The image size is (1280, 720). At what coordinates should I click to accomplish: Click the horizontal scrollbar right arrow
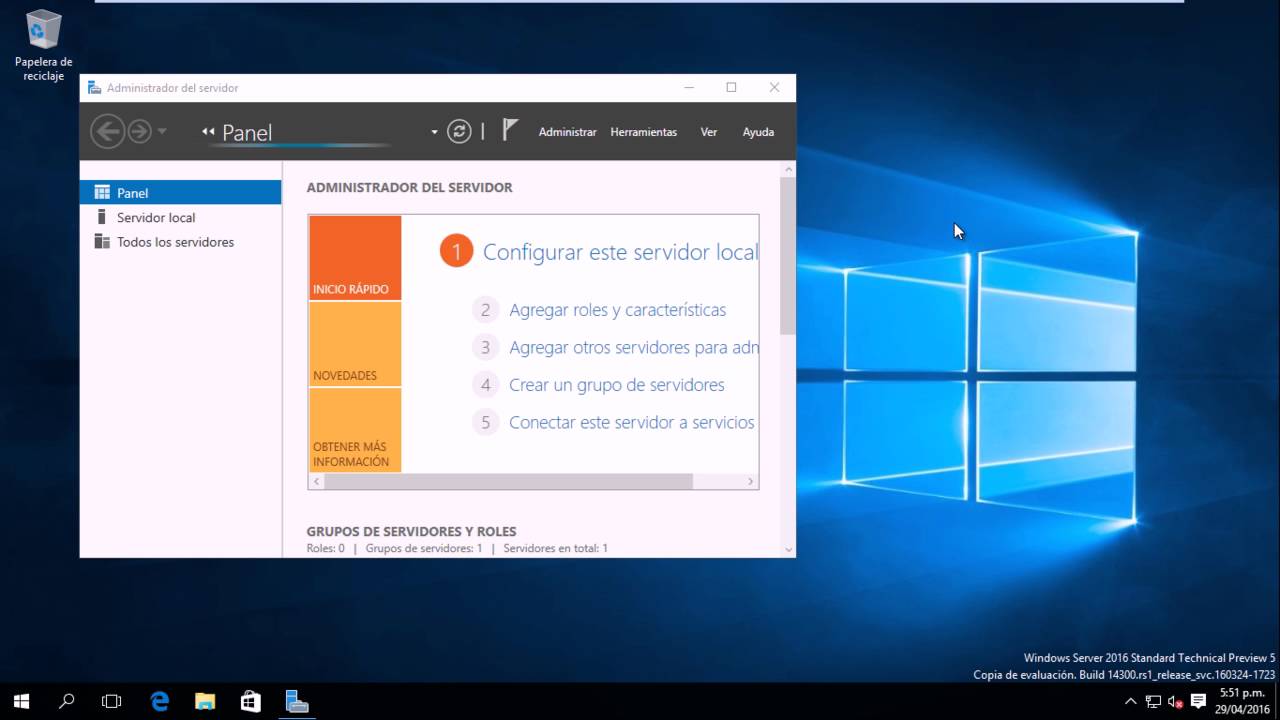click(x=751, y=481)
